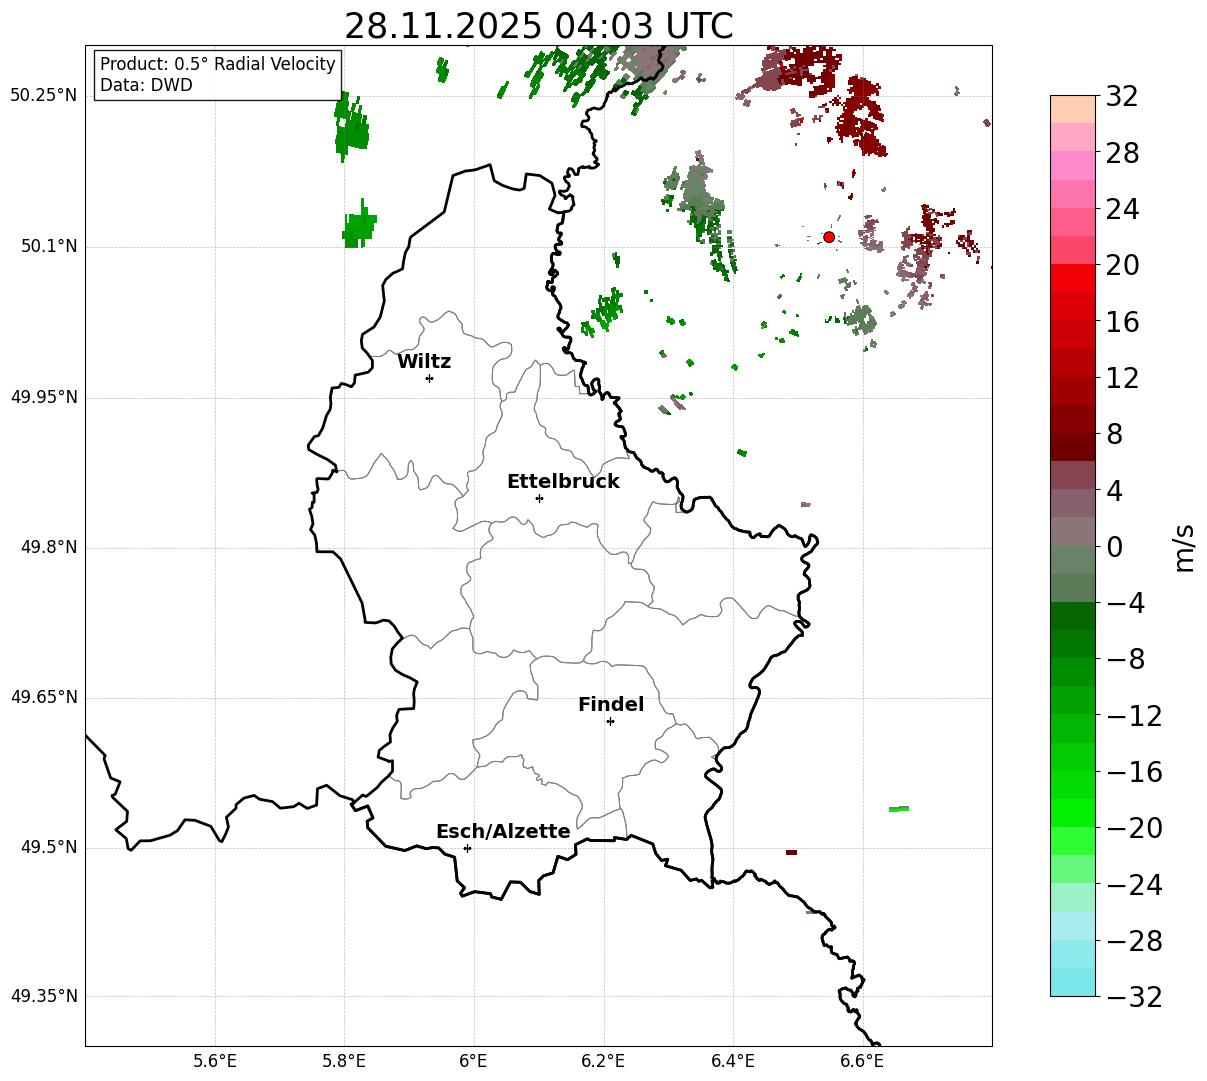Screen dimensions: 1207x1081
Task: Click the small bright green echo near 6.6°E
Action: coord(899,809)
